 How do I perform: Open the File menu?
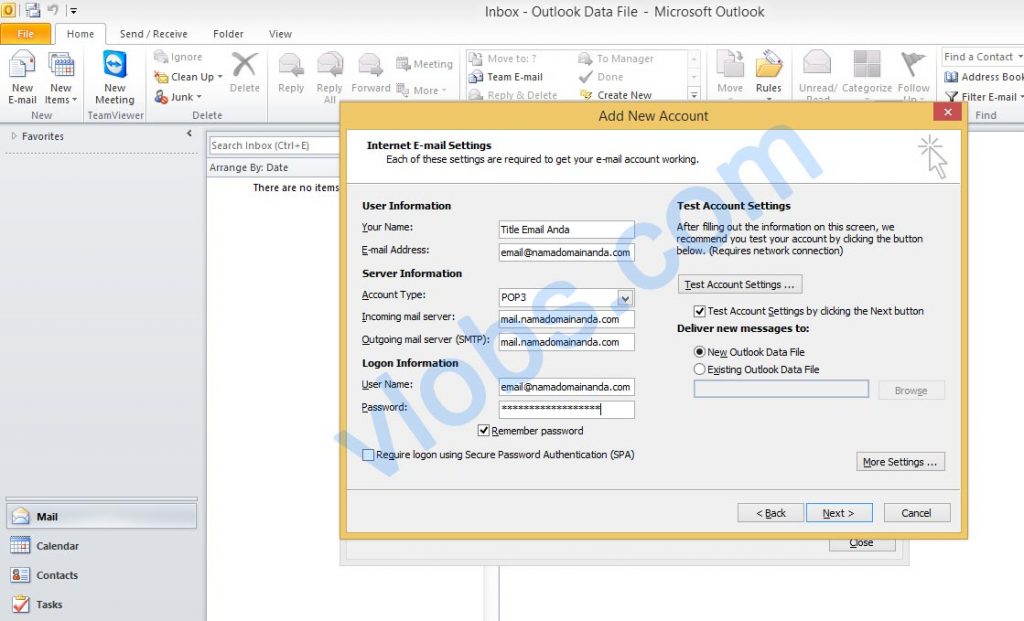pos(26,32)
